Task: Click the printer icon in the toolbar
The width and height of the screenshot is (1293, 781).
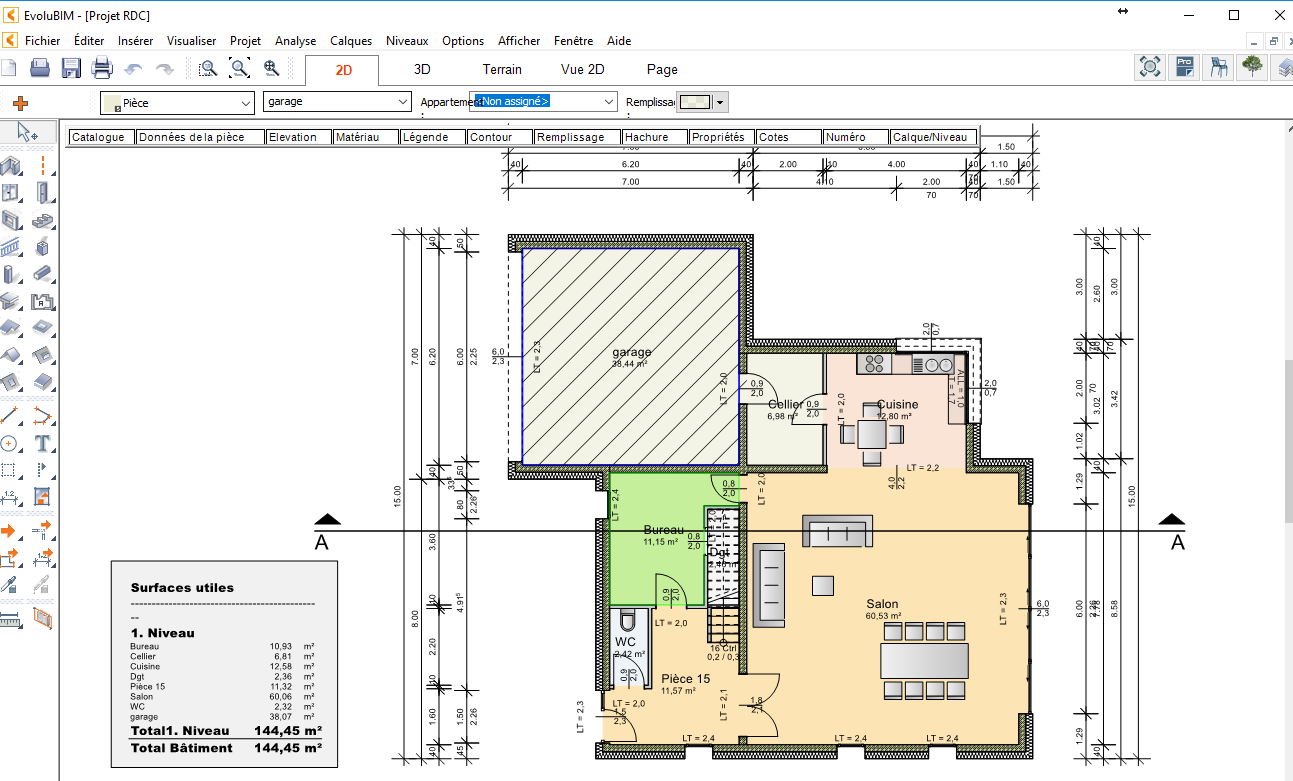Action: 102,68
